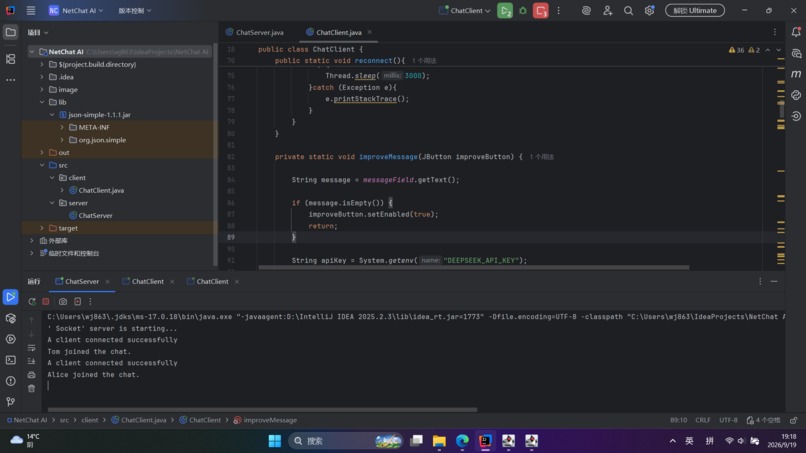This screenshot has width=806, height=453.
Task: Stop the running processes with the red button
Action: pyautogui.click(x=540, y=10)
